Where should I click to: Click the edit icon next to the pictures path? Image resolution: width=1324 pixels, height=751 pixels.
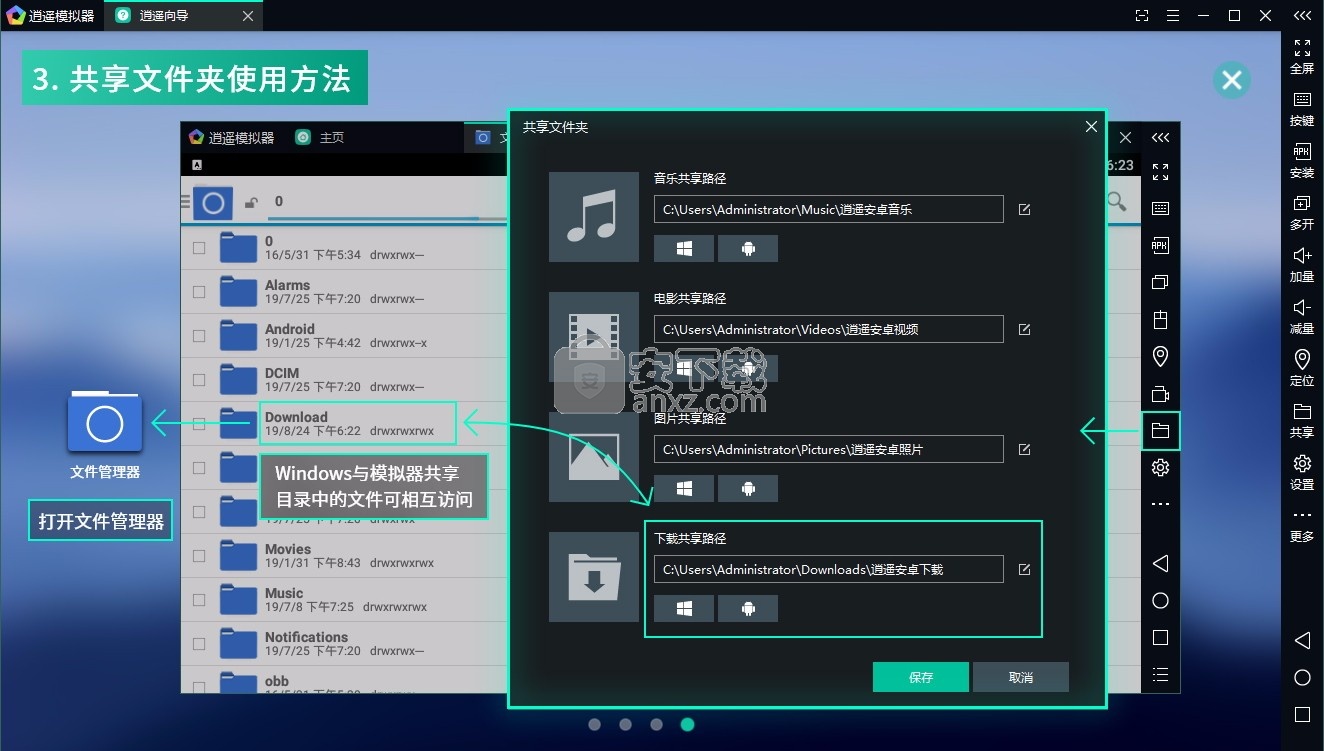1024,449
